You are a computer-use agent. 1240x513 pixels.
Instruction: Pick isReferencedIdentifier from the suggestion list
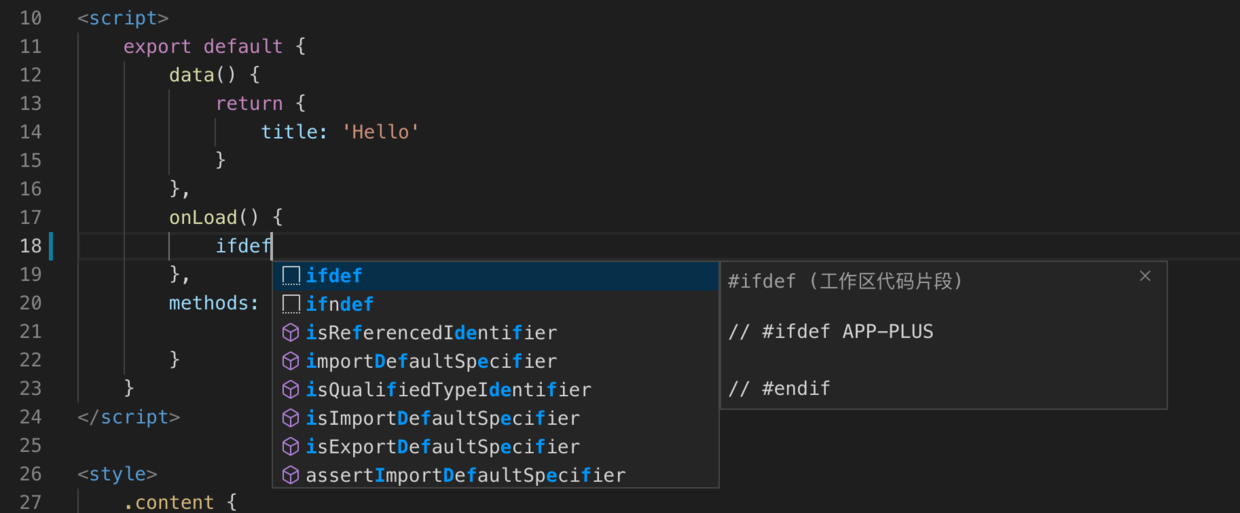(431, 332)
